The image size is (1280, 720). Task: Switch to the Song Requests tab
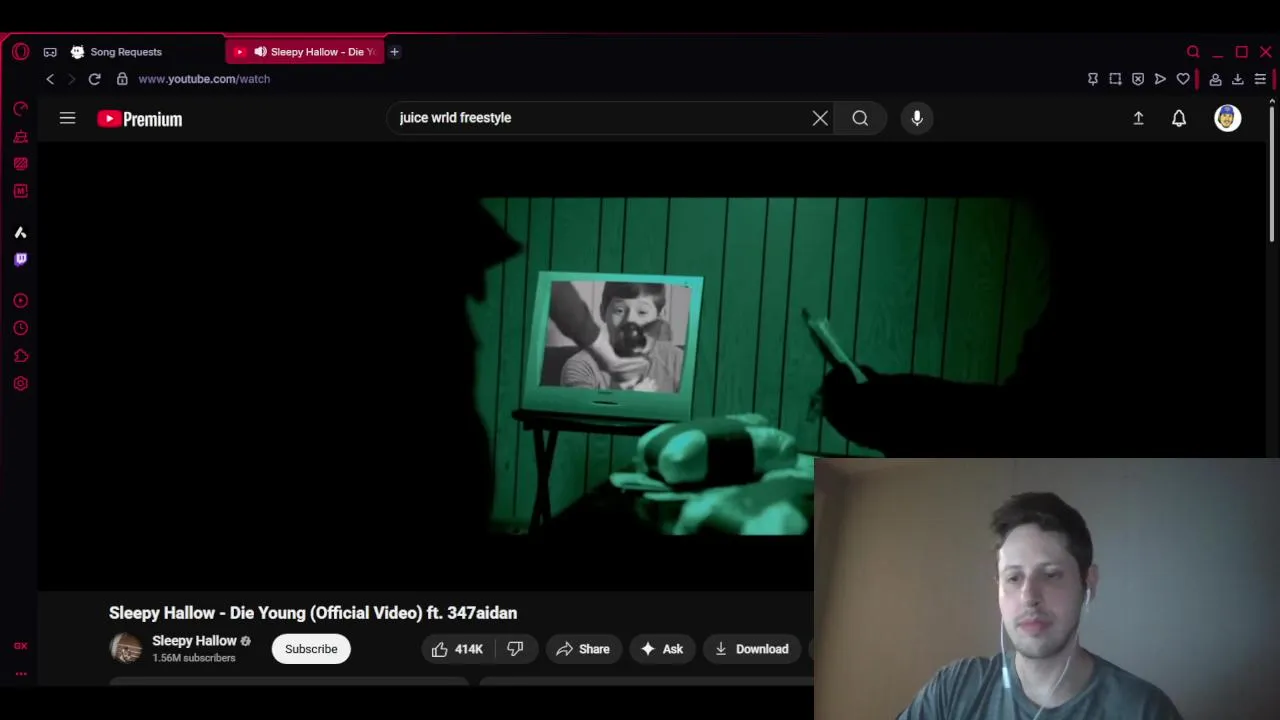tap(126, 52)
